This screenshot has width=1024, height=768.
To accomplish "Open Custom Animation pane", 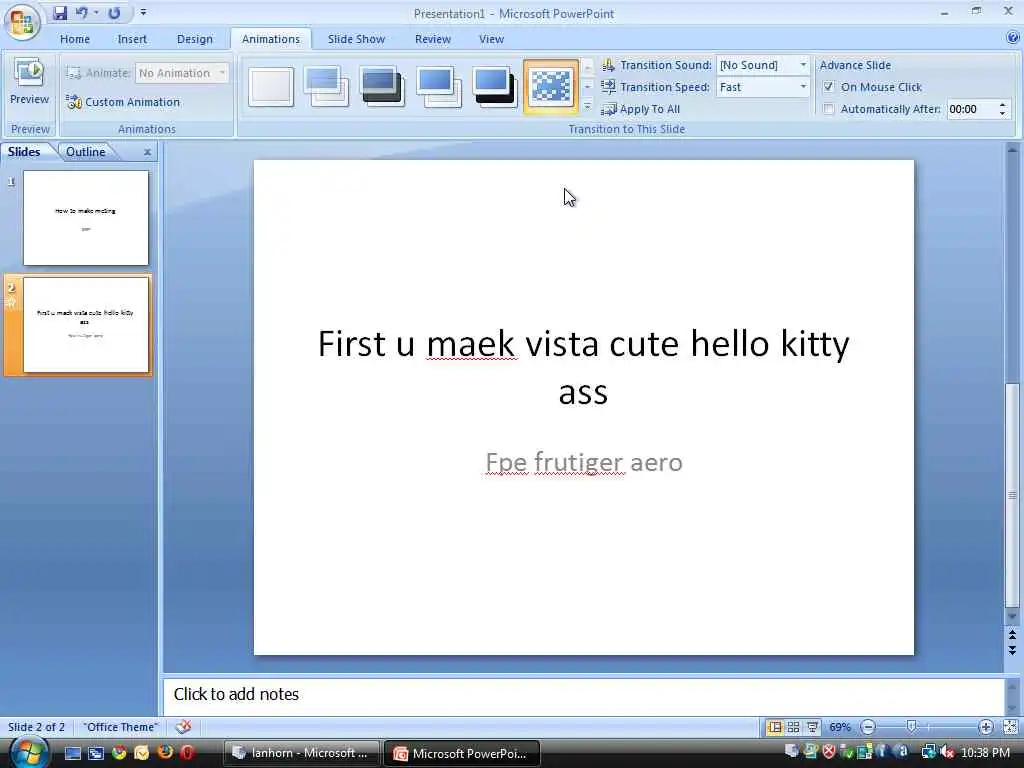I will [x=123, y=102].
